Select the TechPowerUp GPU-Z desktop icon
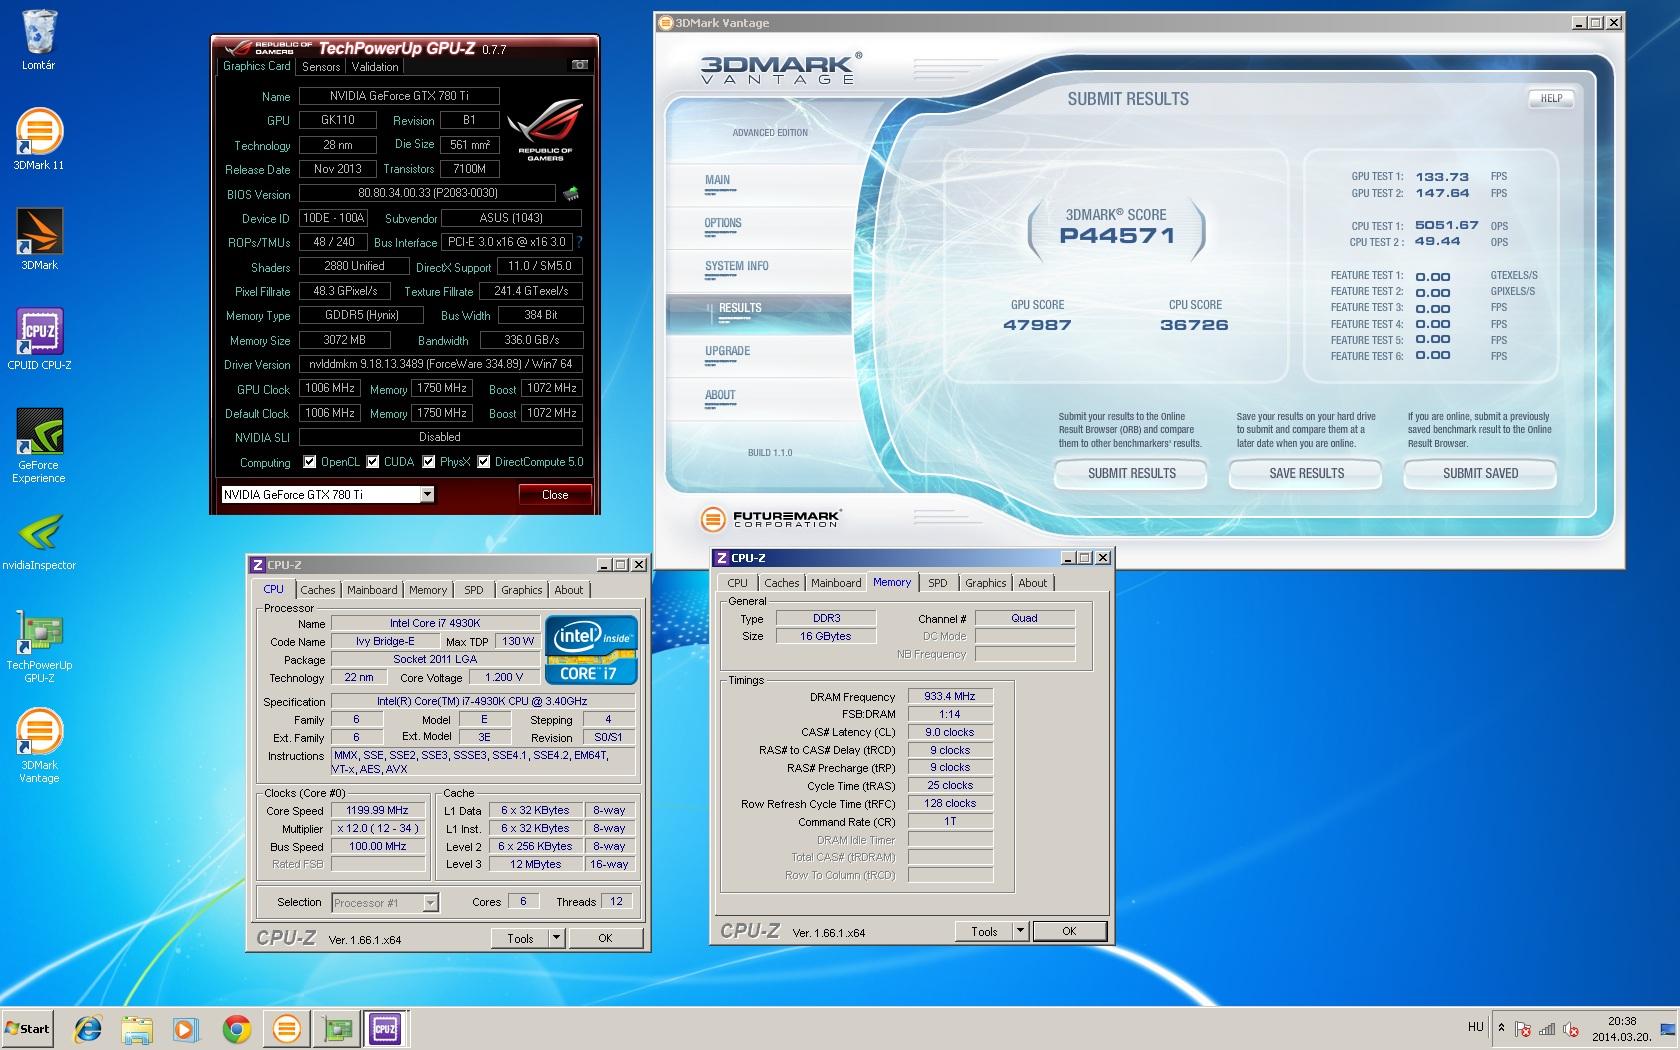1680x1050 pixels. tap(39, 646)
